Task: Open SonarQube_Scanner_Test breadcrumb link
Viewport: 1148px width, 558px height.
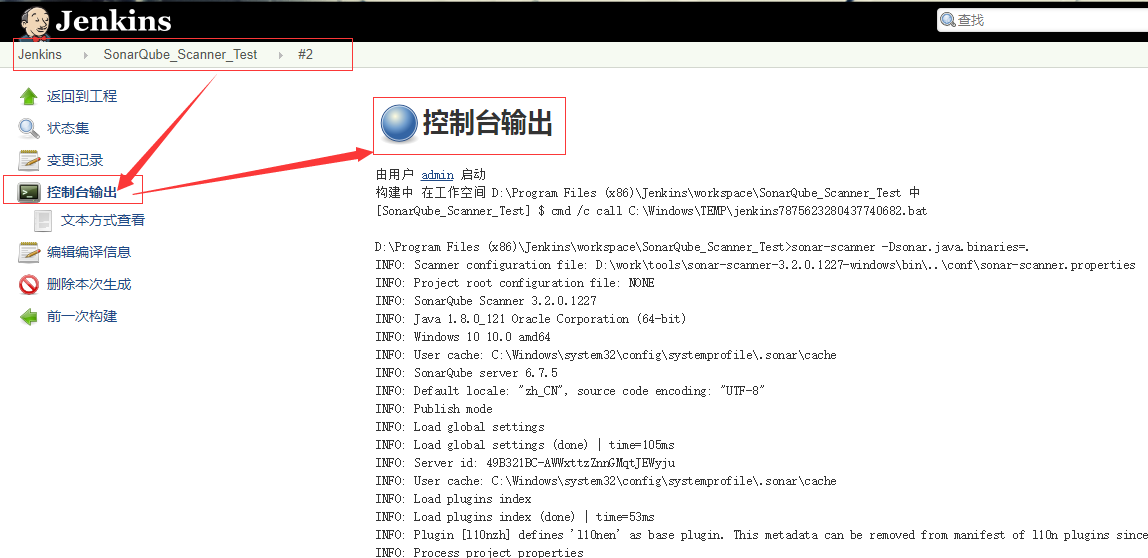Action: point(180,54)
